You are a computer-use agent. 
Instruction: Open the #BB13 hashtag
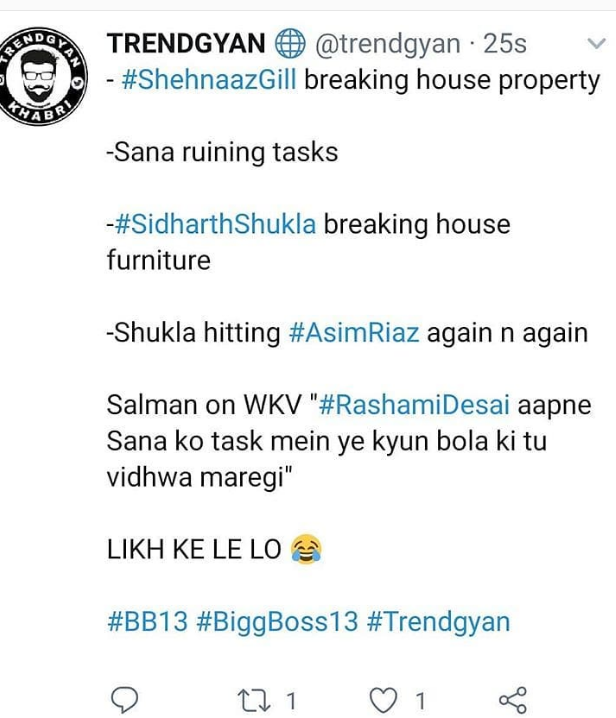tap(147, 622)
